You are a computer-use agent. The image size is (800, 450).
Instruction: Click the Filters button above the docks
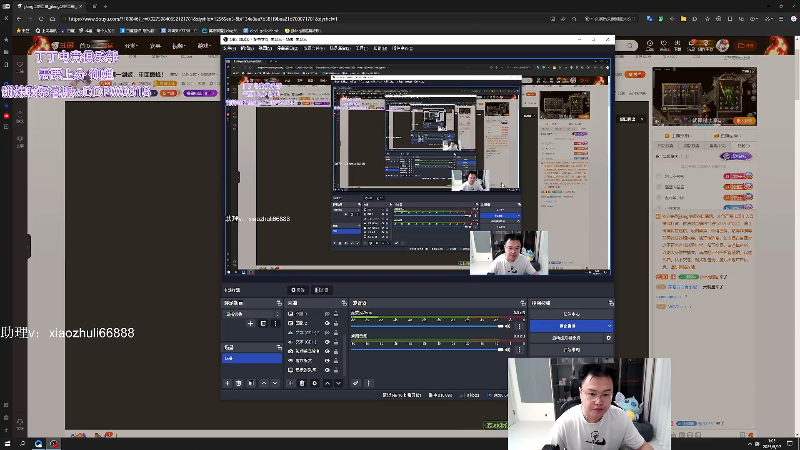tap(321, 290)
